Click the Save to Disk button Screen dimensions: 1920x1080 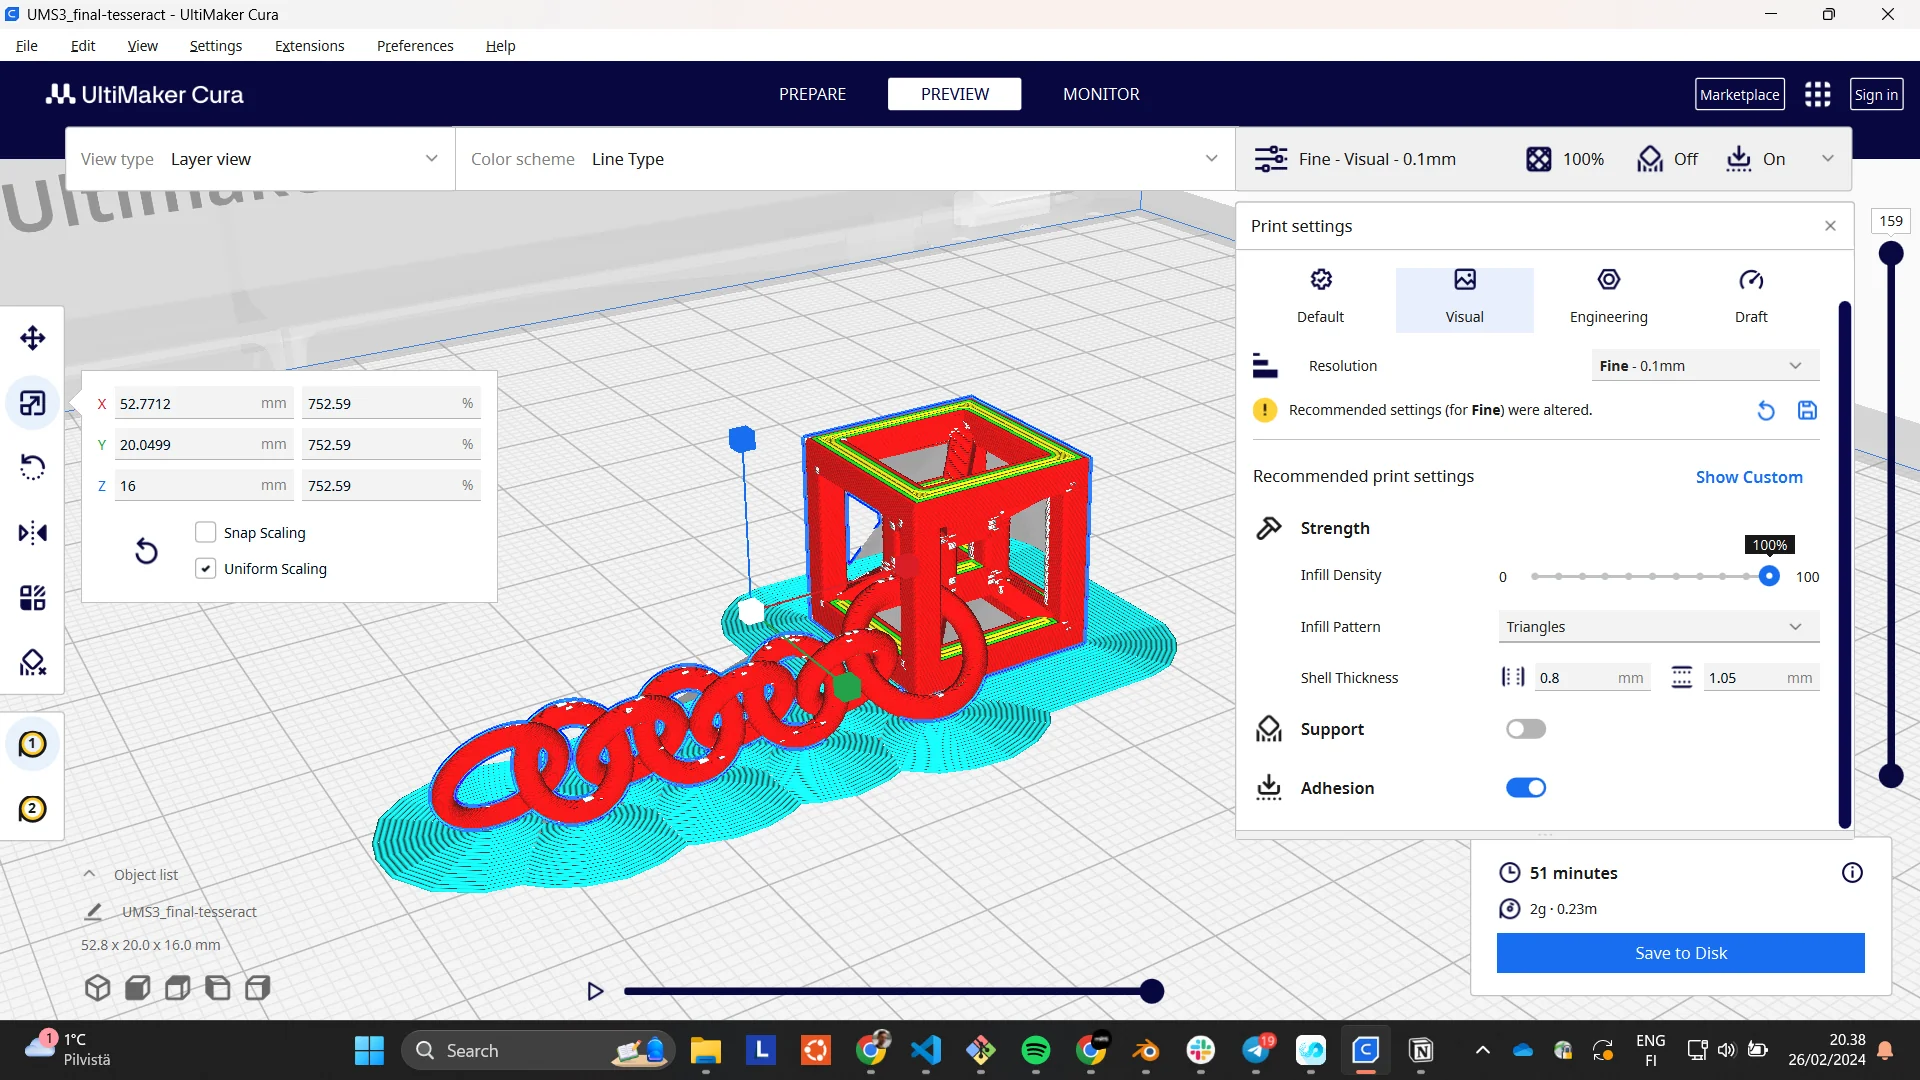point(1680,953)
